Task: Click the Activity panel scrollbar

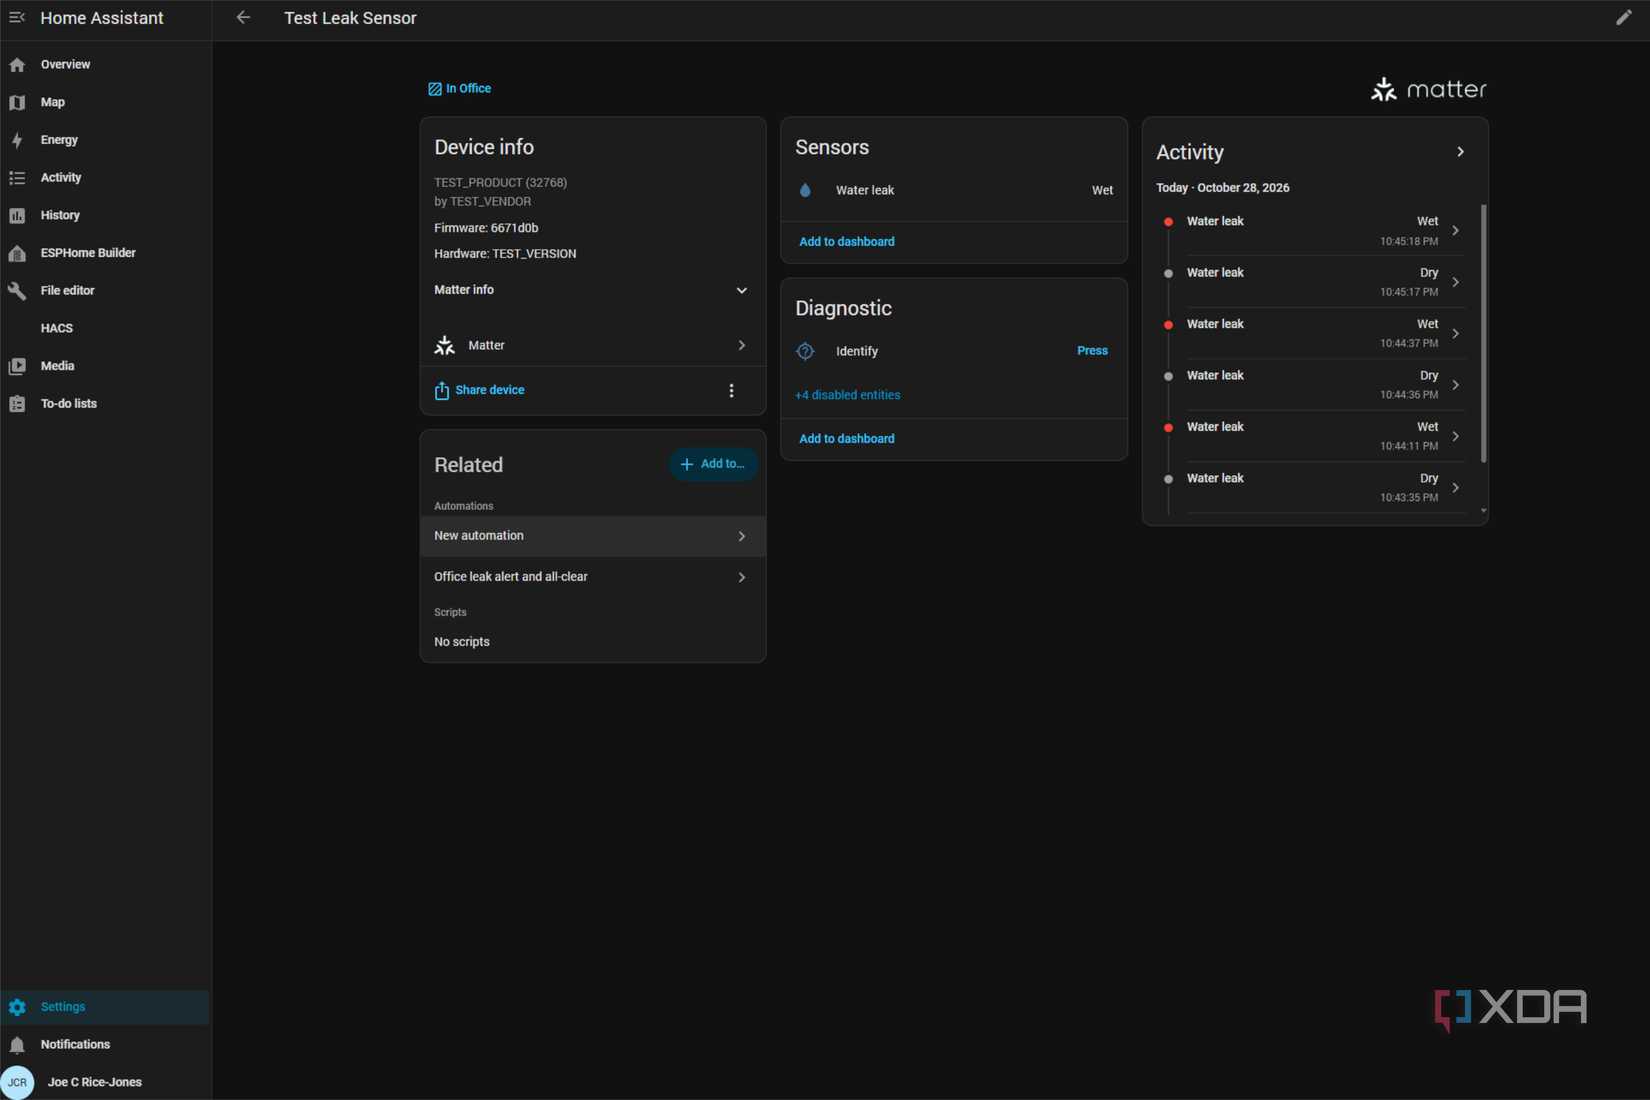Action: (1483, 333)
